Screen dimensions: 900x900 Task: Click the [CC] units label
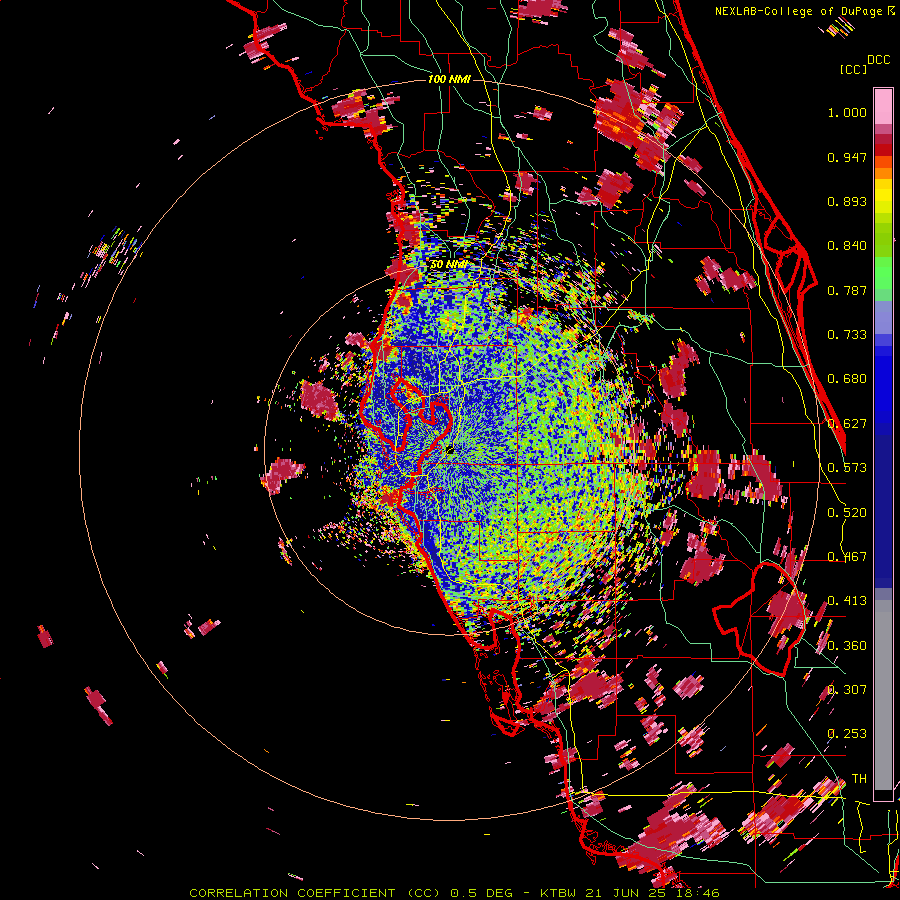[x=853, y=69]
